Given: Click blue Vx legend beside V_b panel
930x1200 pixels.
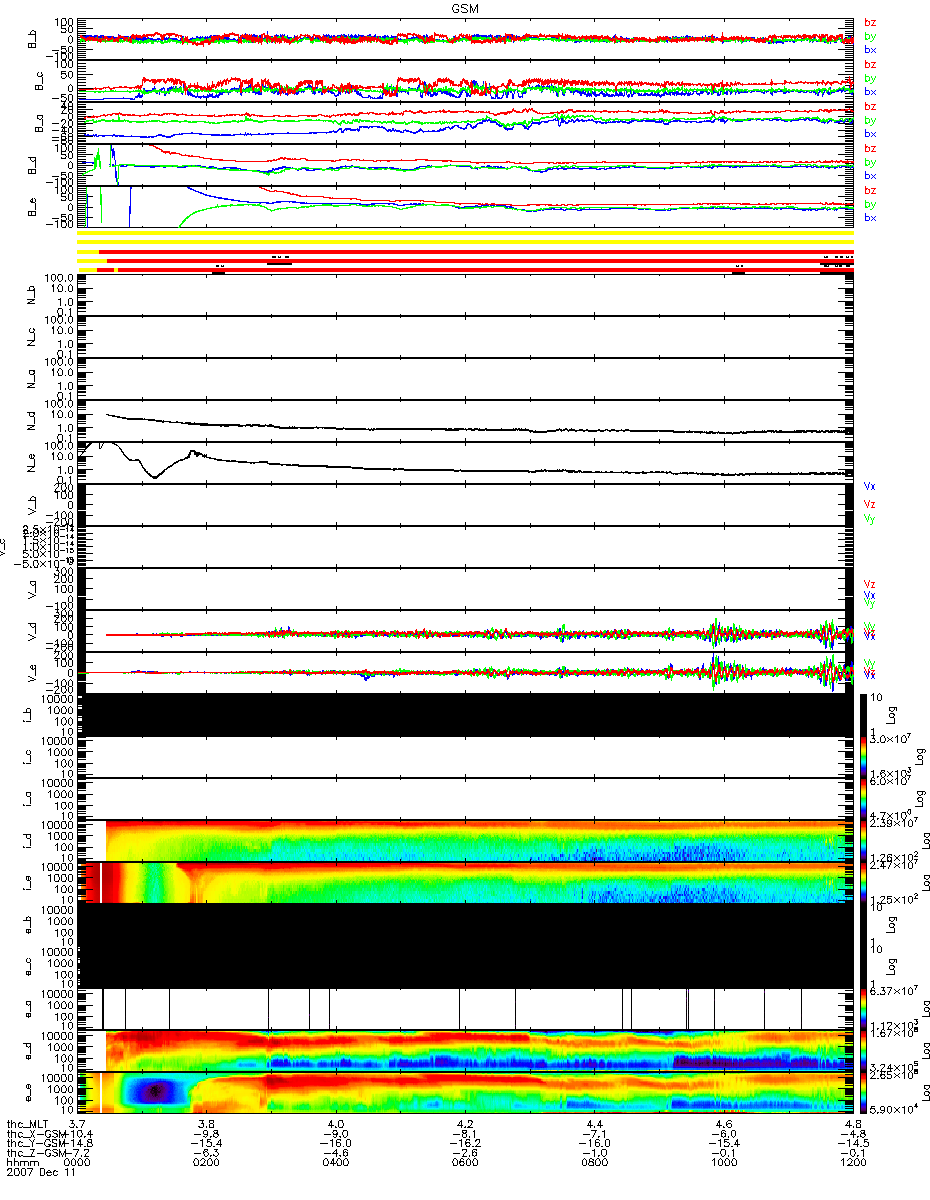Looking at the screenshot, I should (x=870, y=486).
